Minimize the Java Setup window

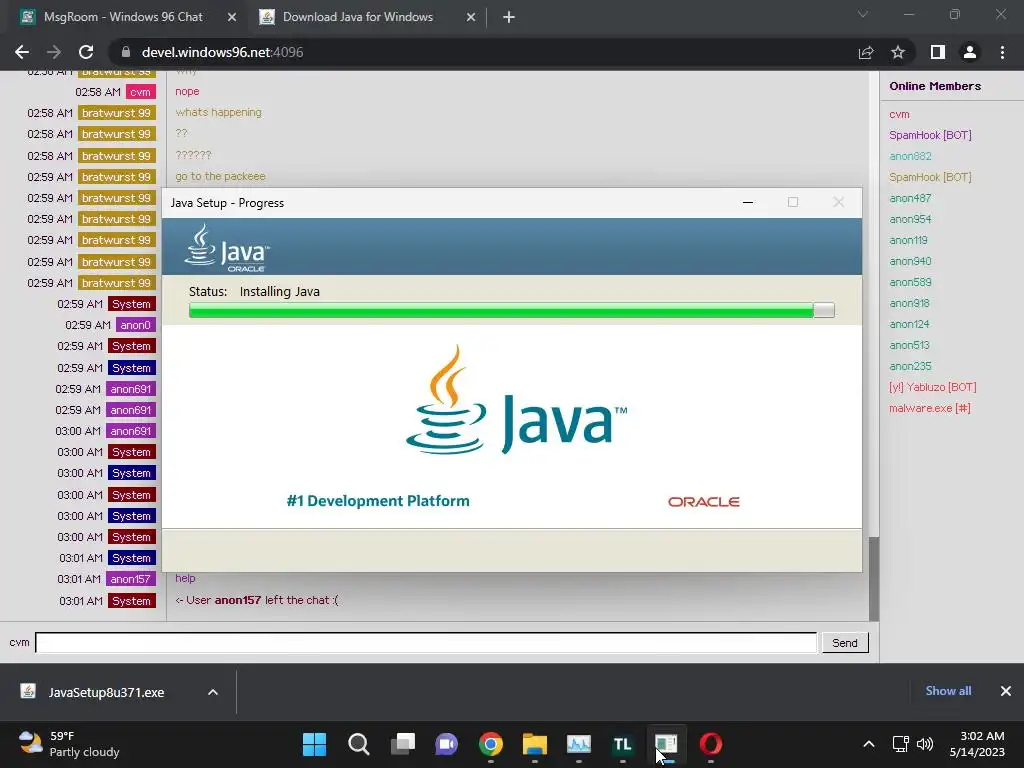pos(748,202)
